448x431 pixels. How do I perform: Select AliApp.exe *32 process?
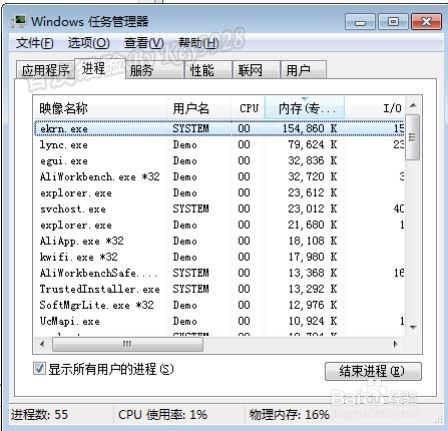[219, 241]
